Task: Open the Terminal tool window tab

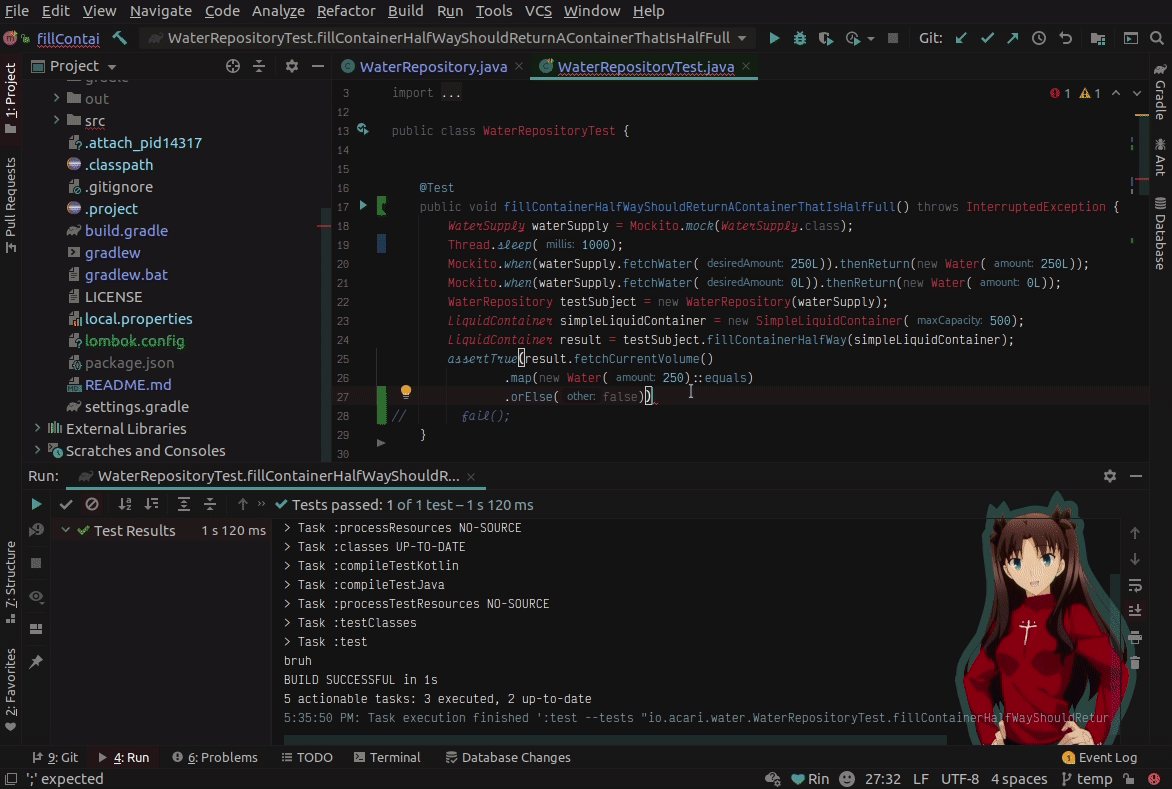Action: pyautogui.click(x=387, y=757)
